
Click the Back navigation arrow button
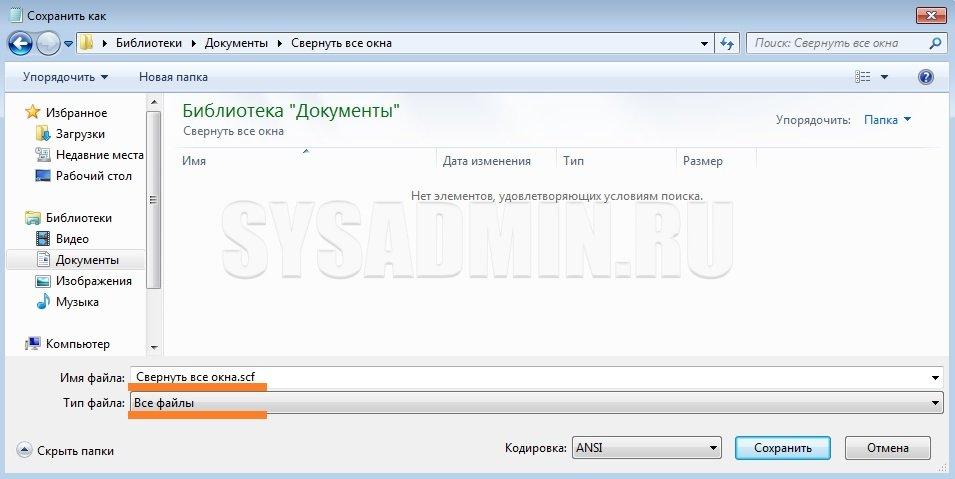20,43
